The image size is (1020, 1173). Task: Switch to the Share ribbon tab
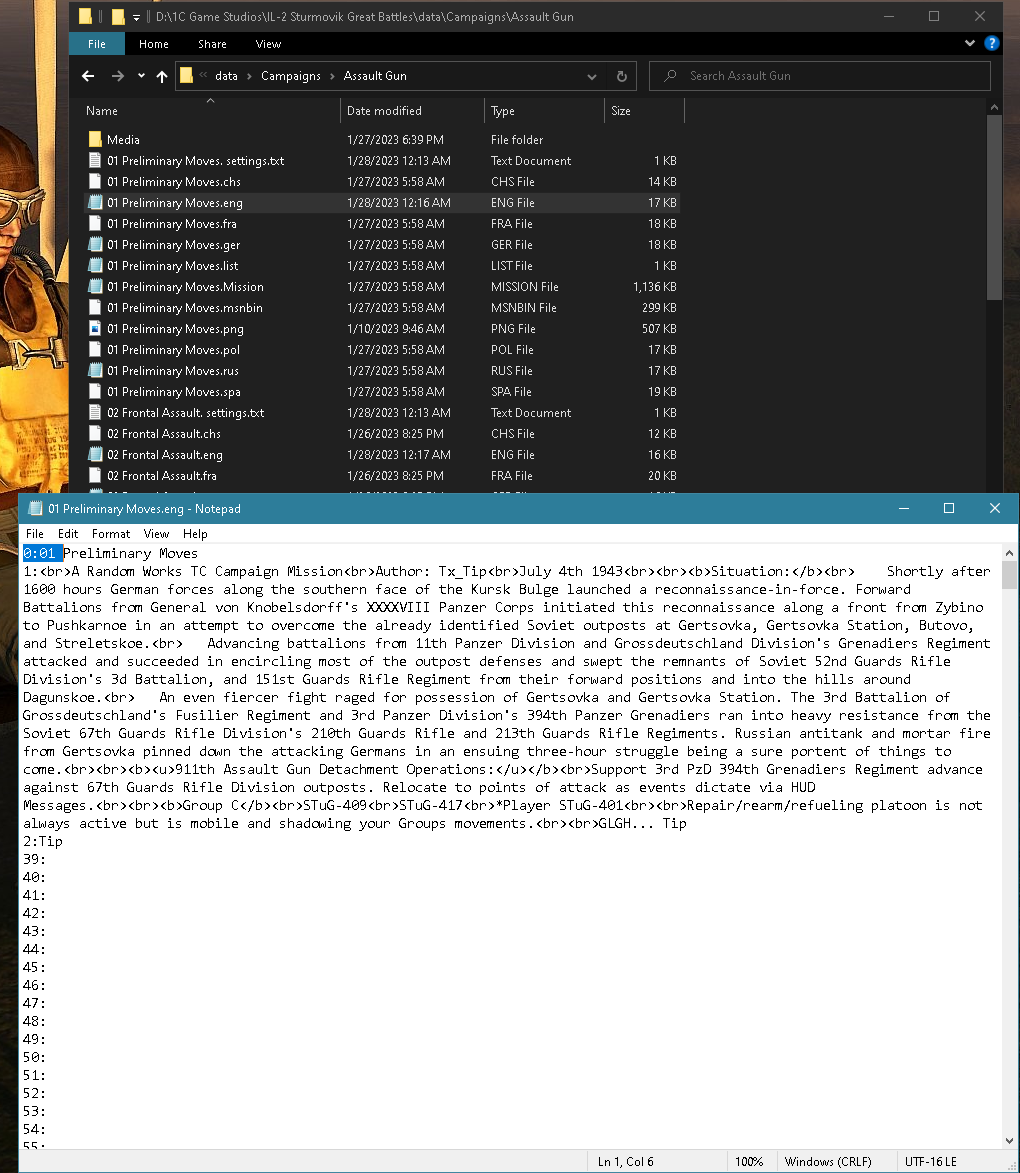pos(213,44)
